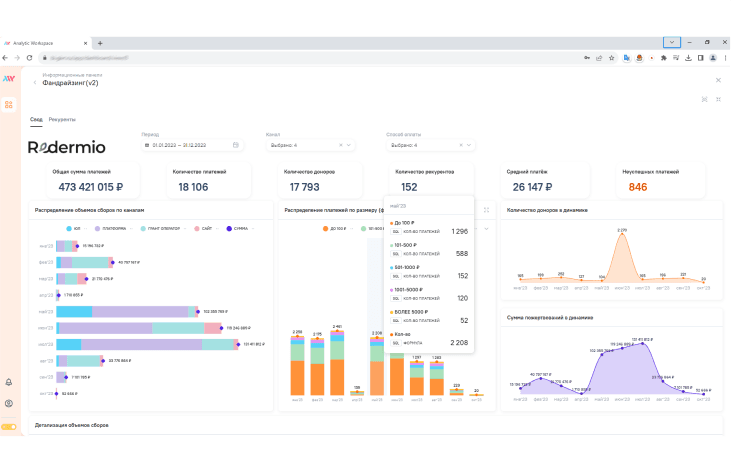Image resolution: width=731 pixels, height=473 pixels.
Task: Switch to the Рекуренты tab
Action: [x=62, y=120]
